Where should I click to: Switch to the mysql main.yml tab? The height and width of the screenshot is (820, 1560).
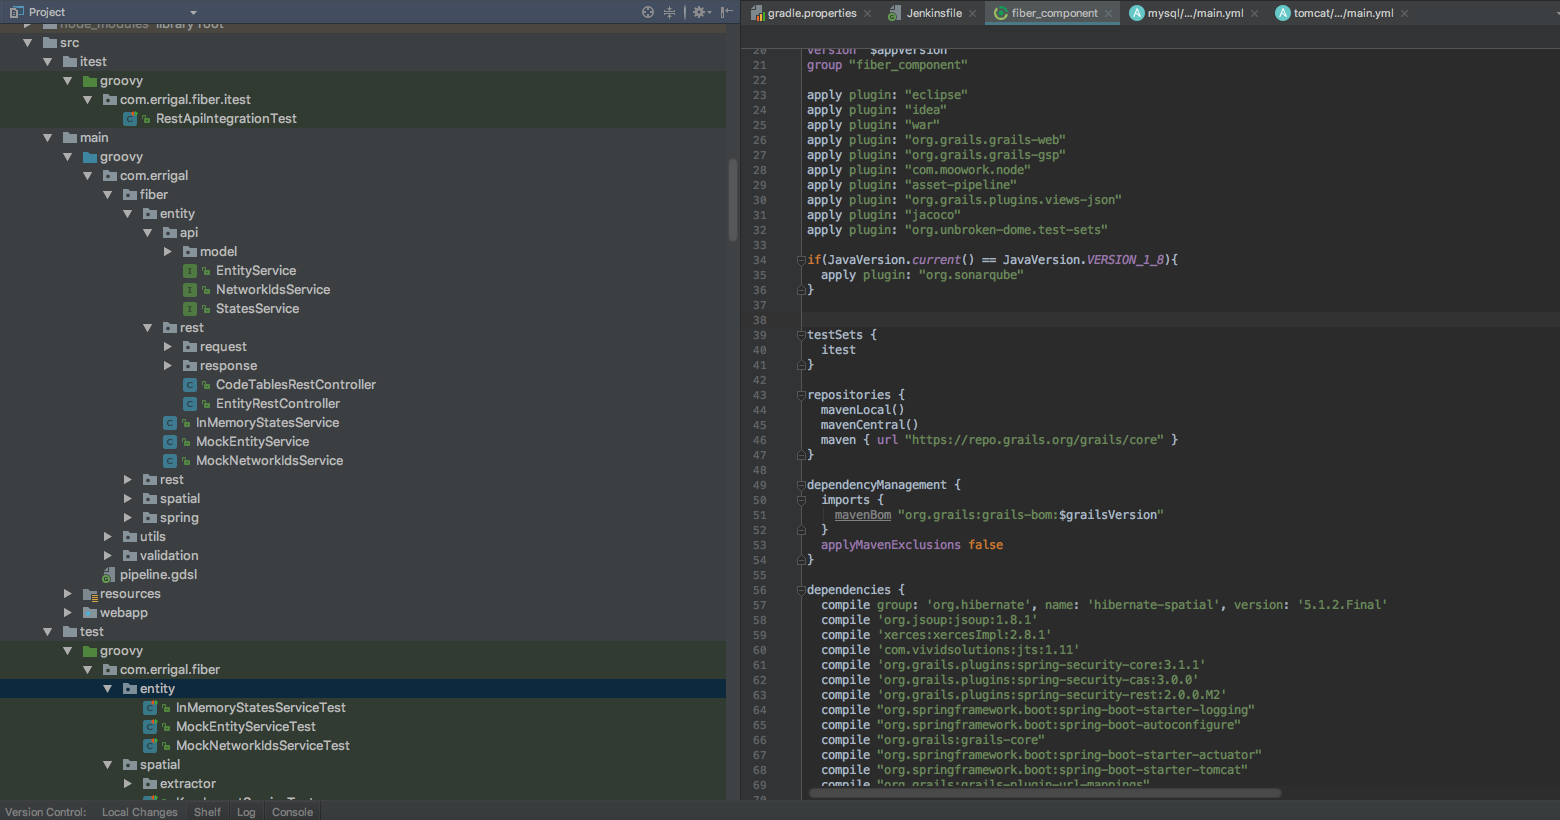1194,13
